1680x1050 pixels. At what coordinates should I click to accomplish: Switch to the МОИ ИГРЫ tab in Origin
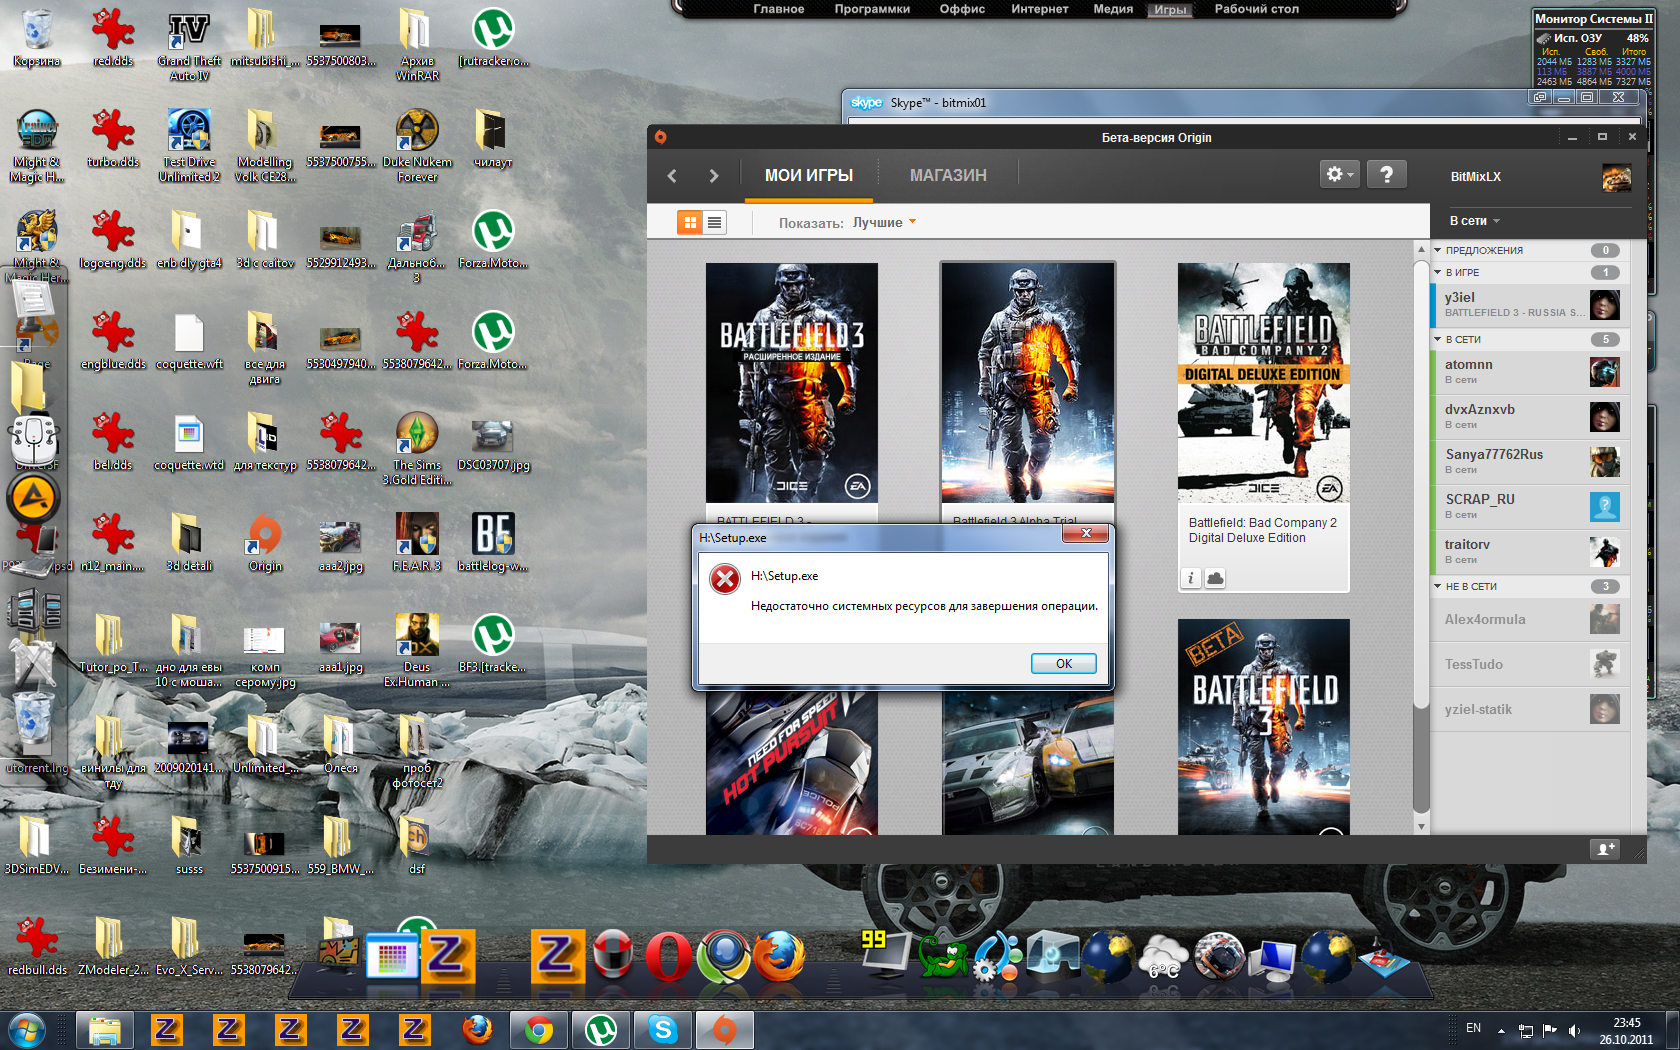click(x=808, y=175)
